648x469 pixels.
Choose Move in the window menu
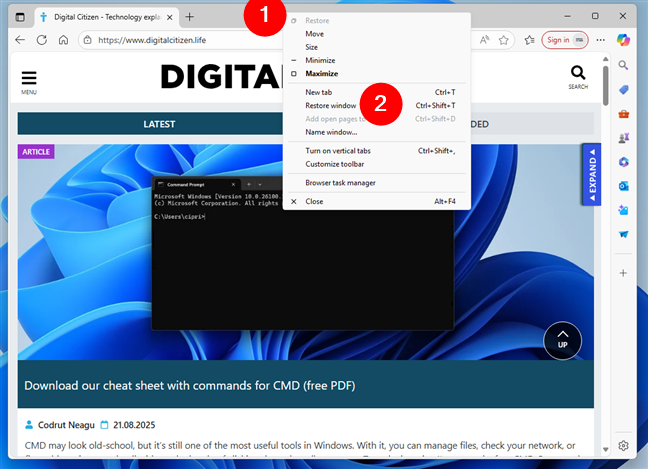click(377, 34)
